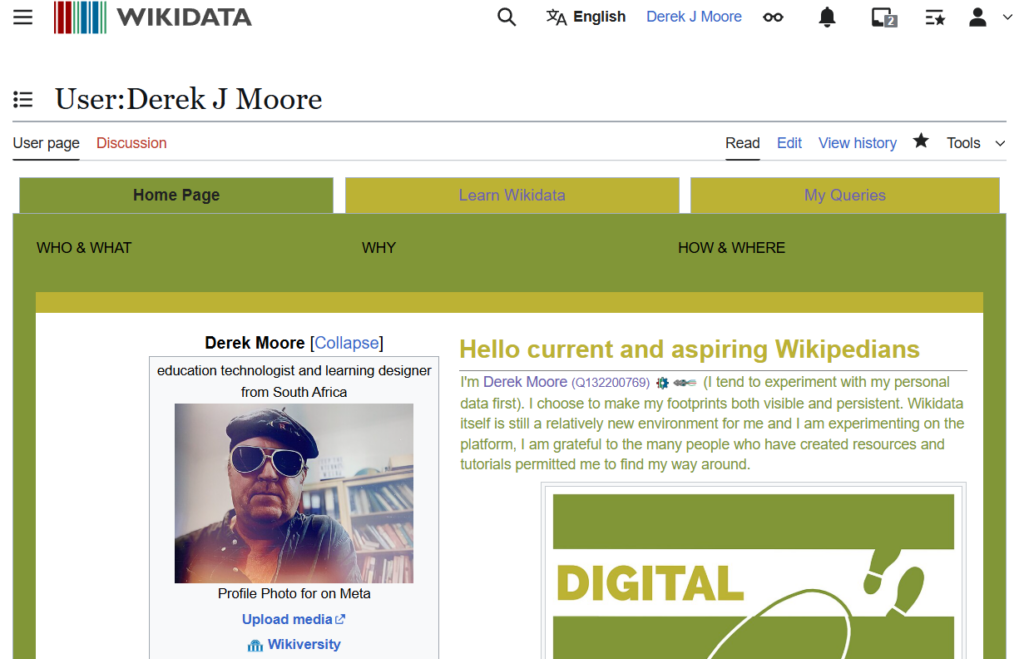Click the Profile Photo for on Meta caption
This screenshot has width=1024, height=659.
294,594
